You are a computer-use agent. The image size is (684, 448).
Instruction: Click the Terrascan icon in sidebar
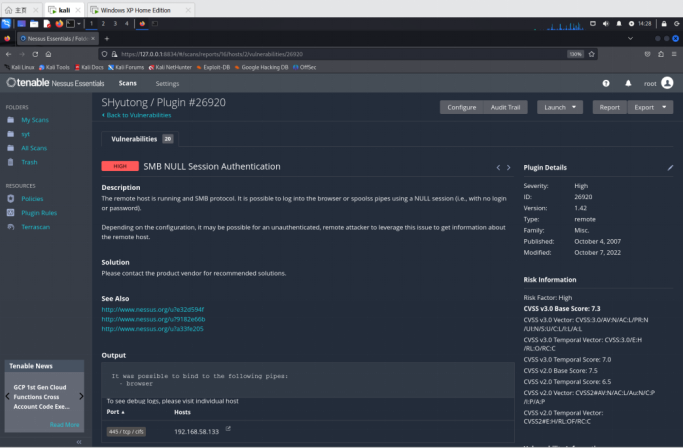click(11, 227)
